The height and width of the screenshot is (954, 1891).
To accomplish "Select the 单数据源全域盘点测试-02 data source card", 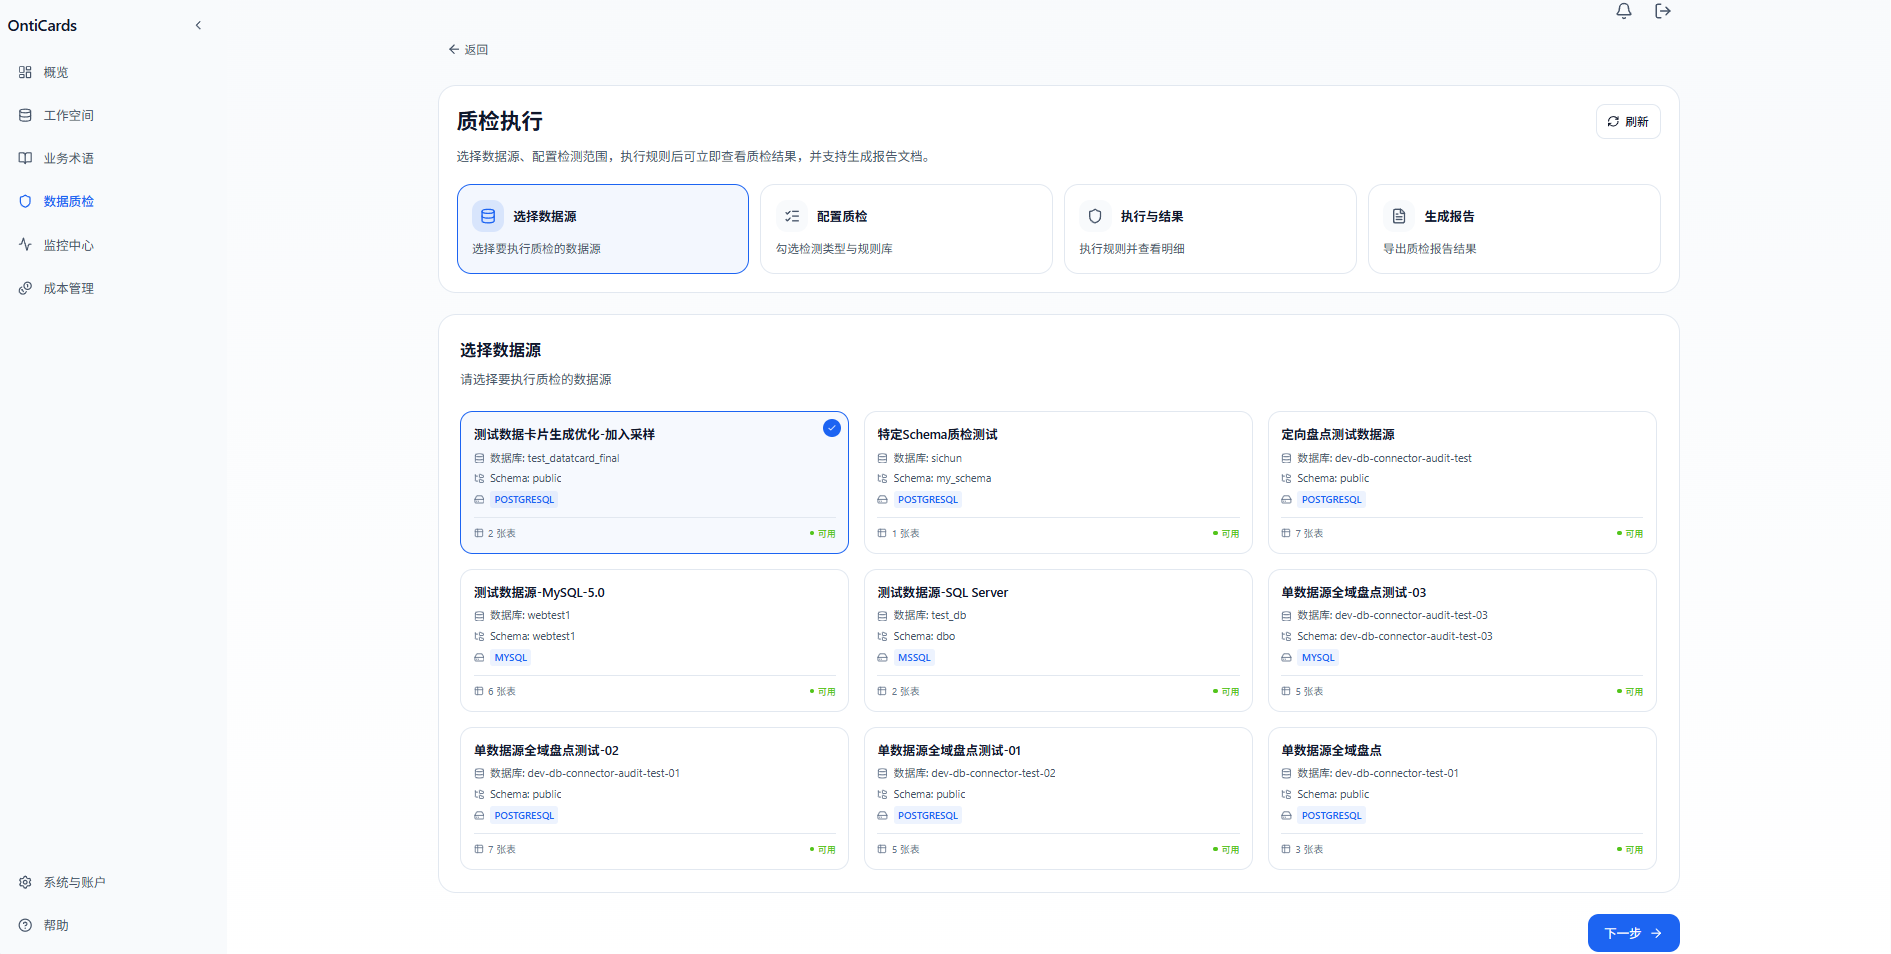I will tap(654, 798).
